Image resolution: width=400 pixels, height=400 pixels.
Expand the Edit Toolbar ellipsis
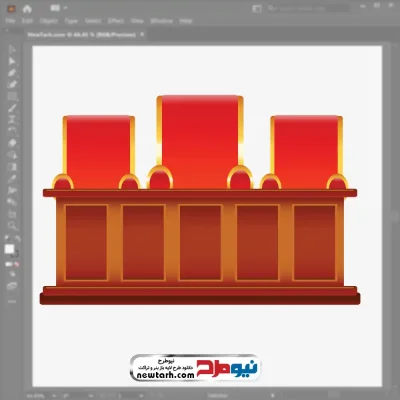pos(12,301)
